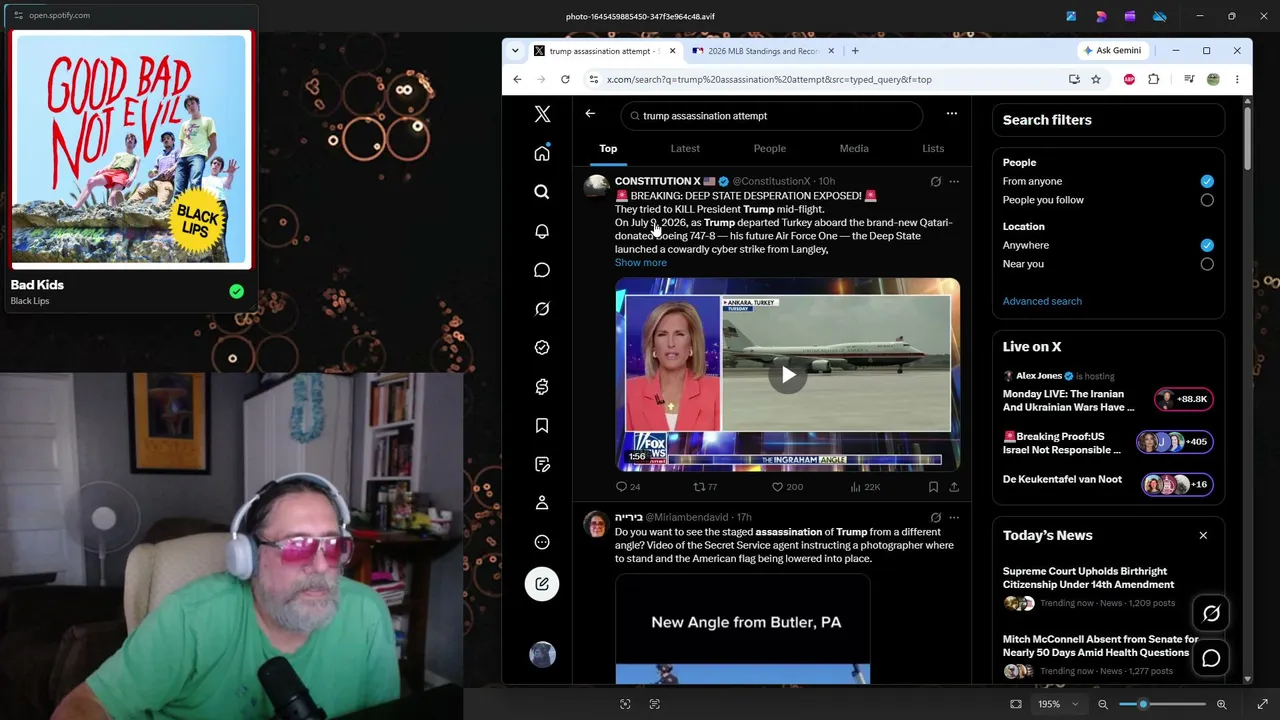Open the dollar-sign icon in X sidebar

(542, 387)
